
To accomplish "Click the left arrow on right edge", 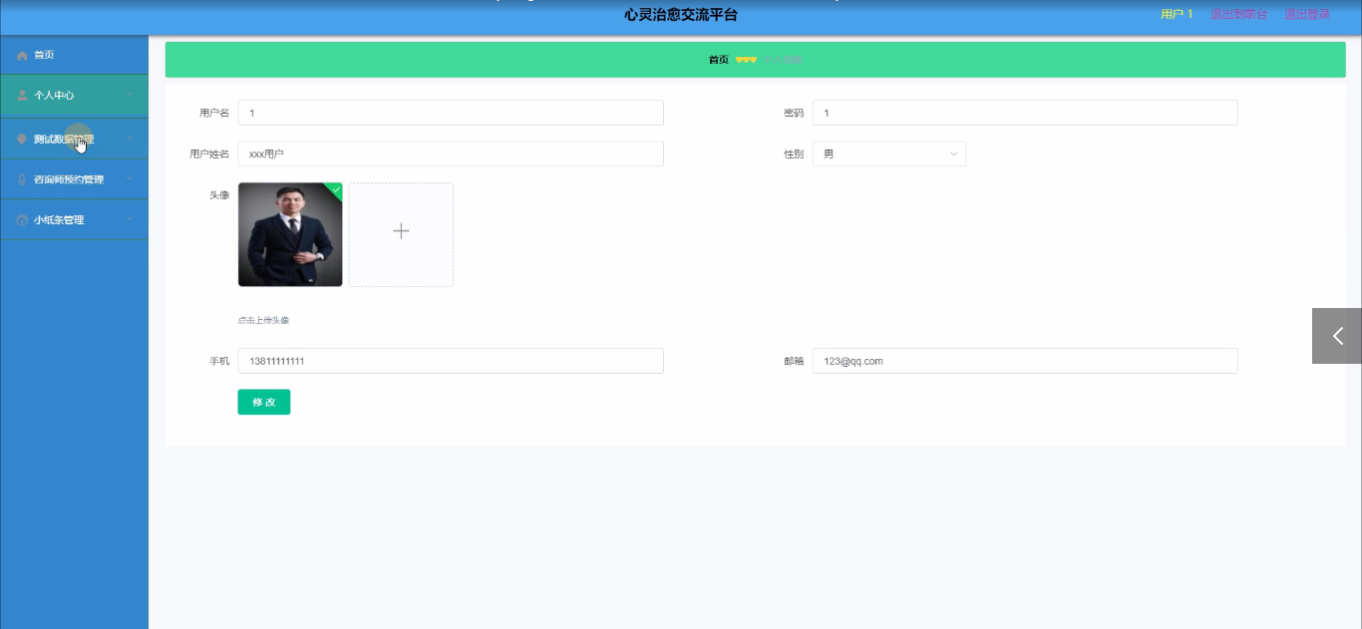I will tap(1337, 336).
